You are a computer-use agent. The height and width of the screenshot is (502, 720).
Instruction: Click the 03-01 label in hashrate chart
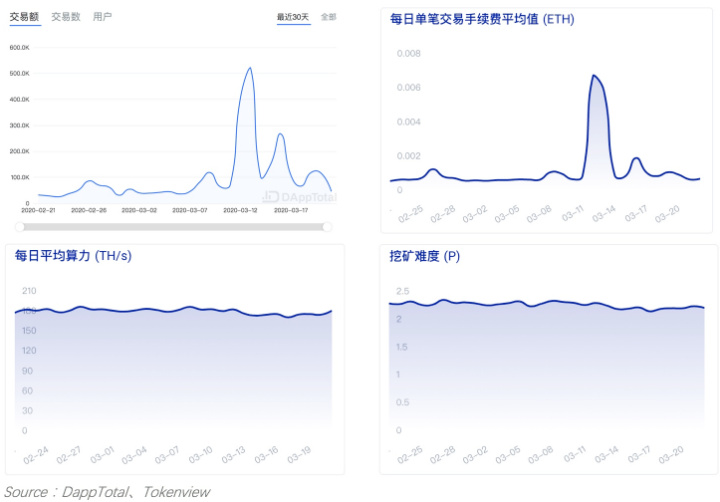pyautogui.click(x=102, y=455)
